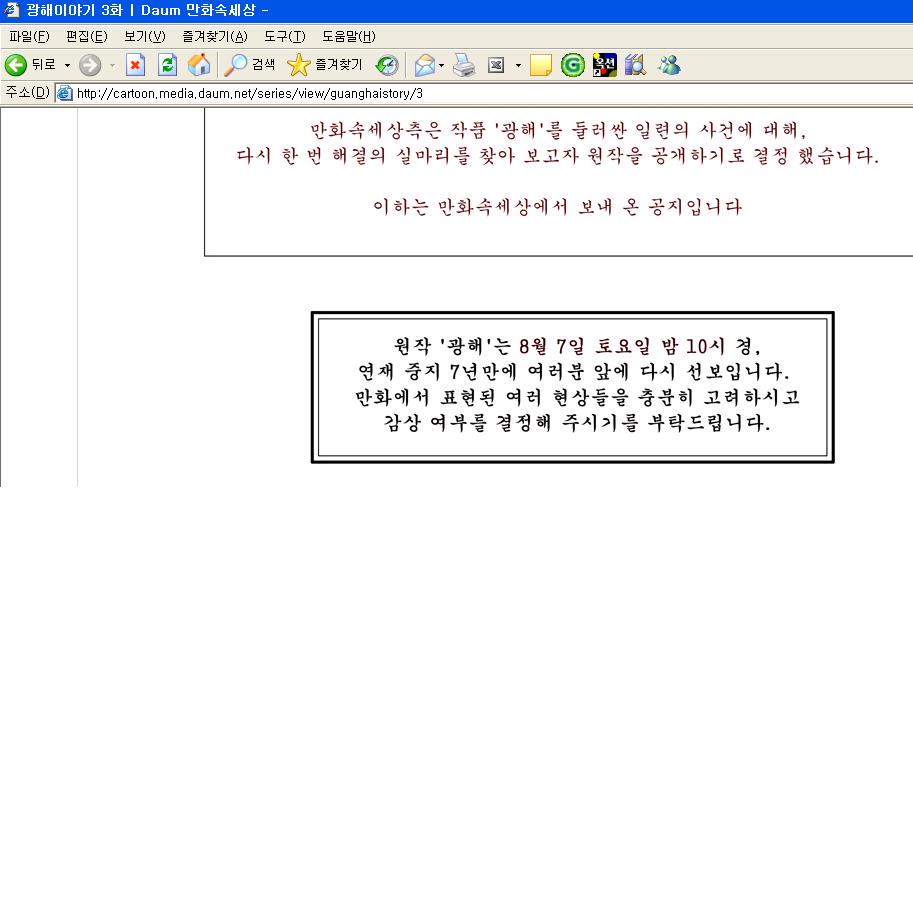Open the 파일(F) menu
Screen dimensions: 913x900
(28, 37)
